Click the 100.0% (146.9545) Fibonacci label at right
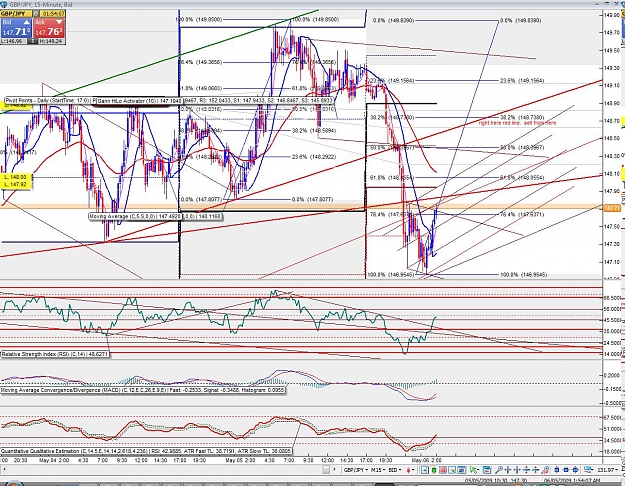This screenshot has height=486, width=625. pyautogui.click(x=523, y=274)
